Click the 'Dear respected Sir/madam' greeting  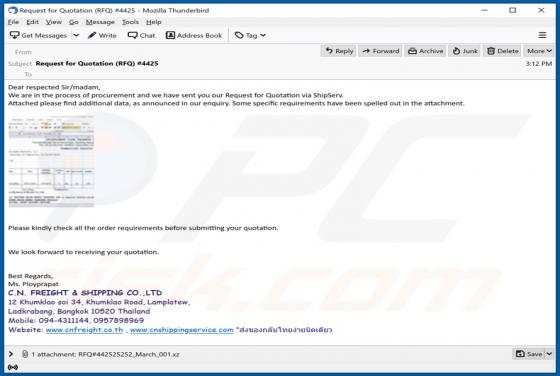(54, 87)
